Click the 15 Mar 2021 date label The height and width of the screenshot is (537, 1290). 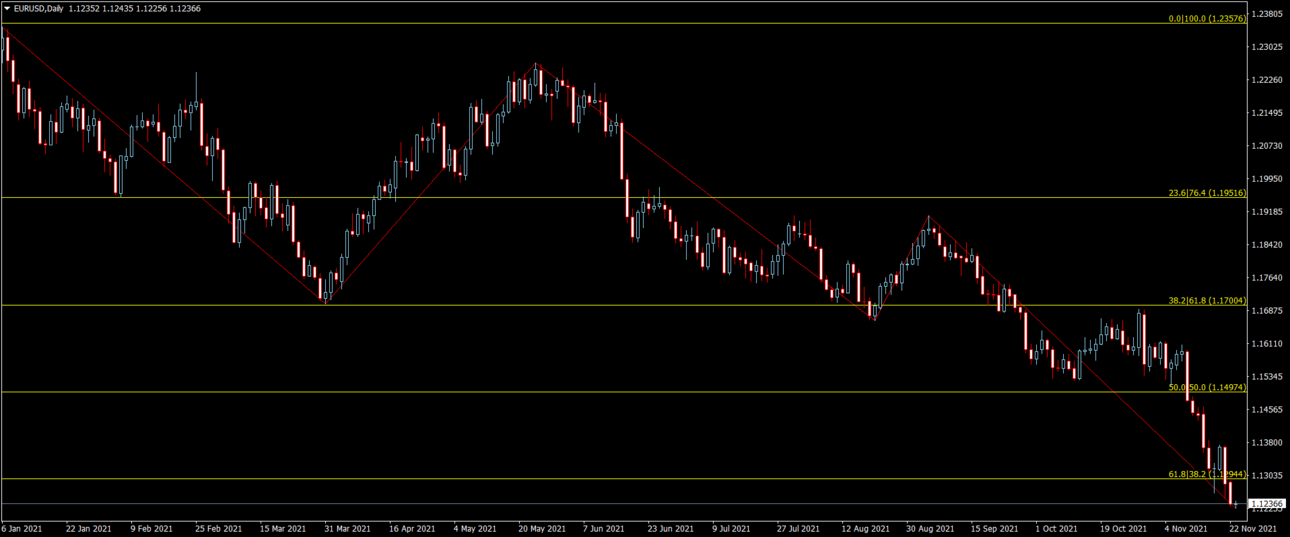coord(283,528)
